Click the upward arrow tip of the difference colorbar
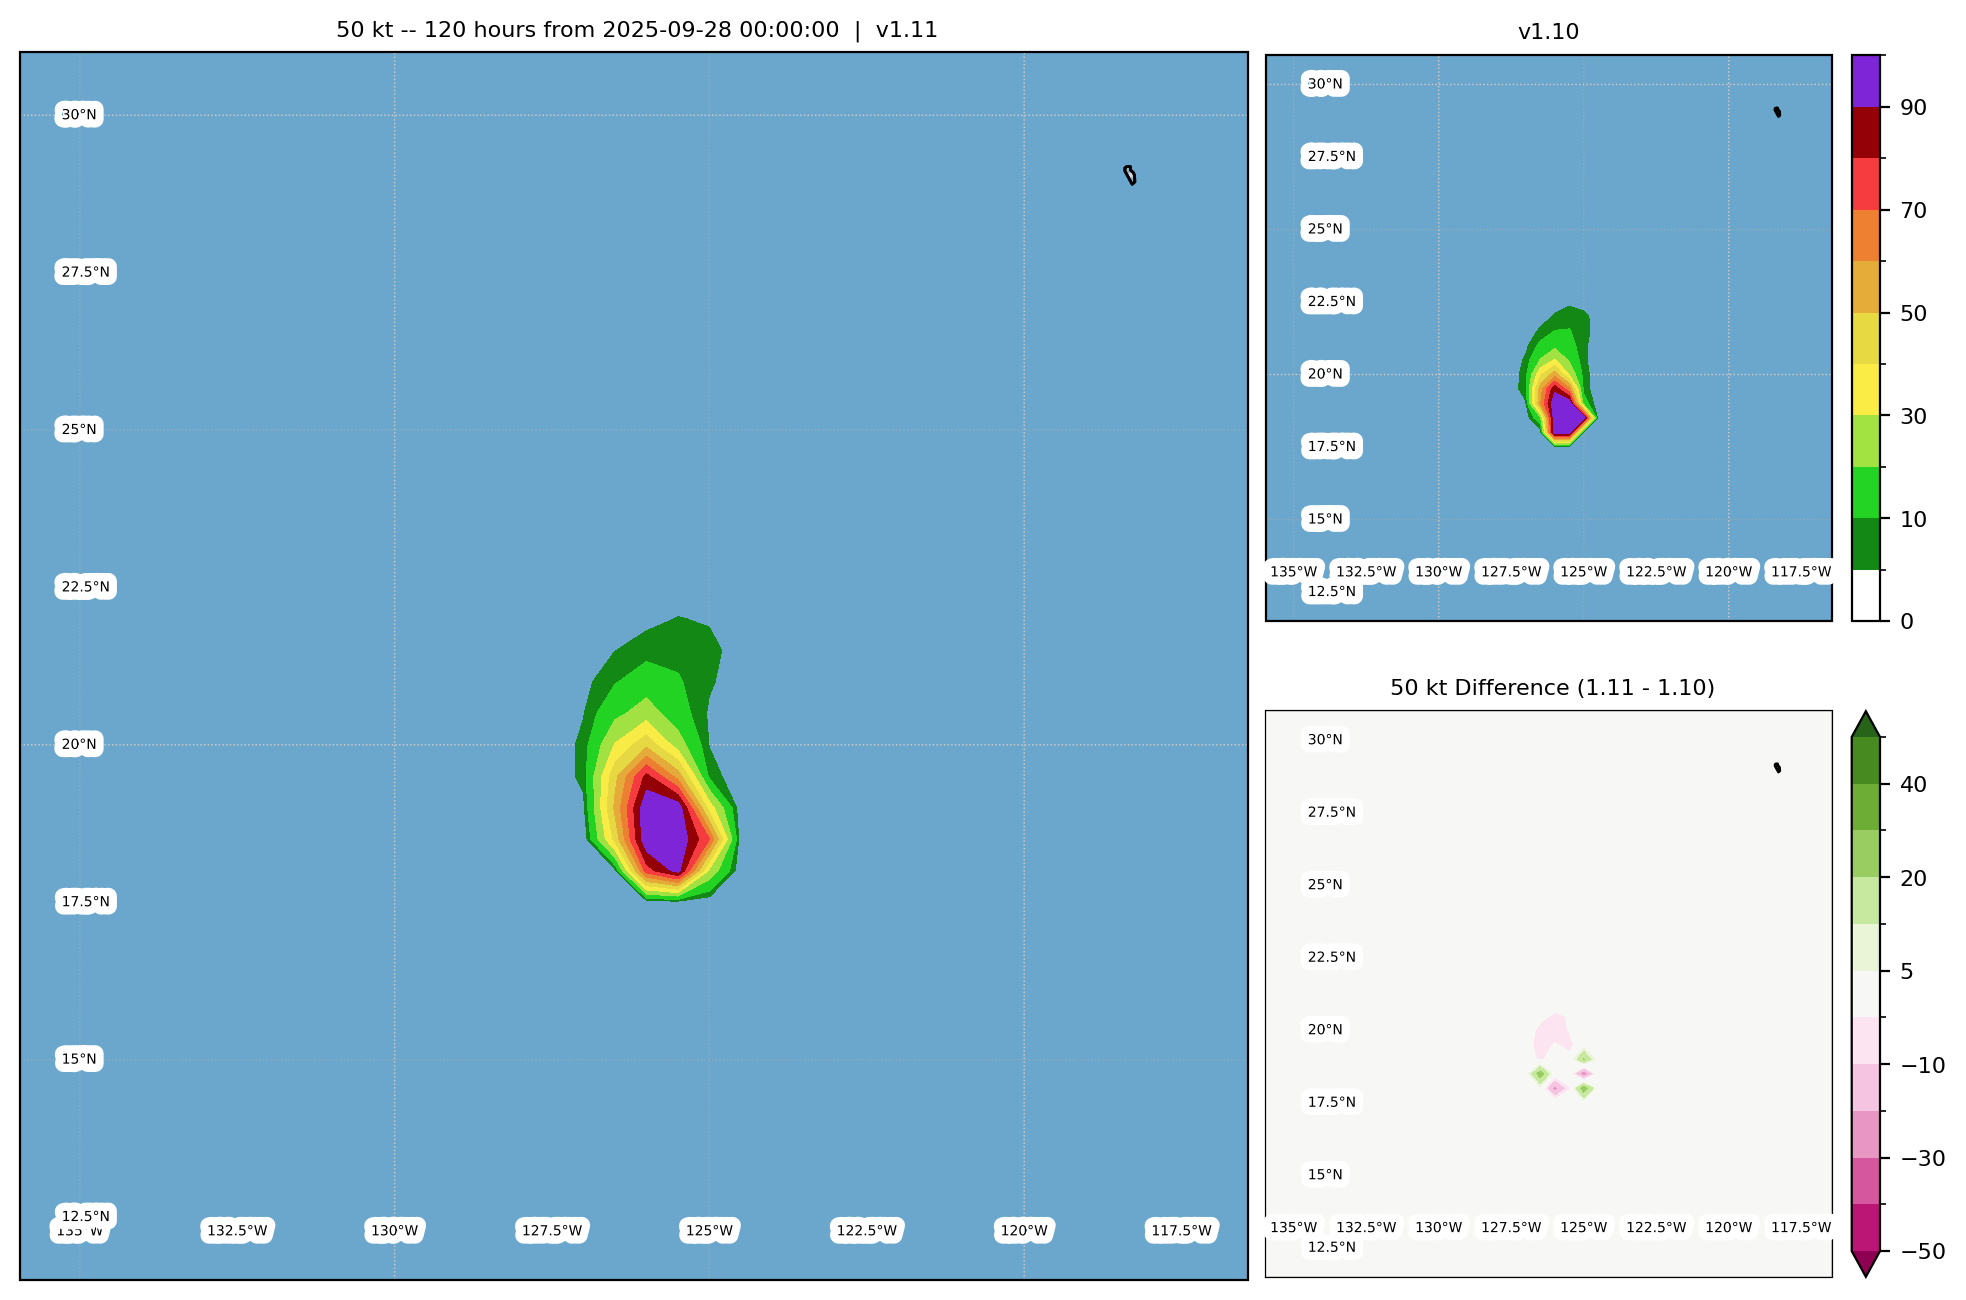The height and width of the screenshot is (1300, 1966). pyautogui.click(x=1866, y=718)
